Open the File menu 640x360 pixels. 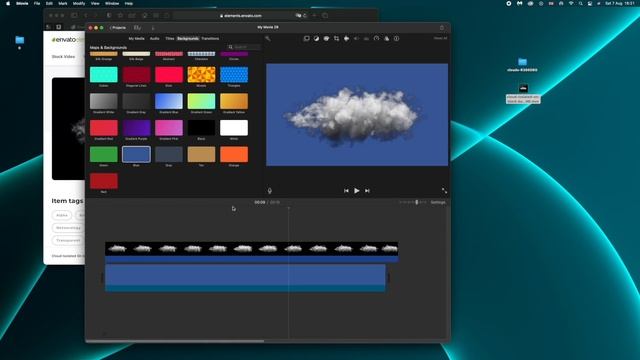(37, 3)
